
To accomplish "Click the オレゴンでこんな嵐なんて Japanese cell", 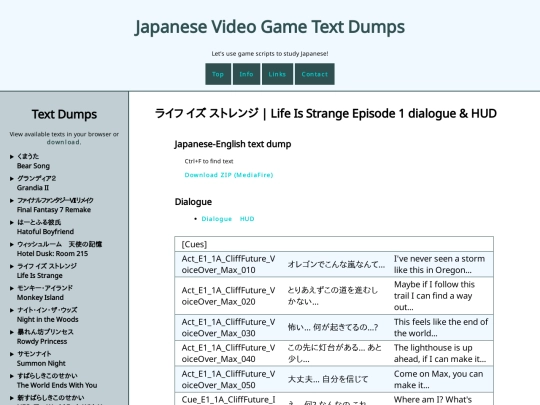I will (336, 264).
